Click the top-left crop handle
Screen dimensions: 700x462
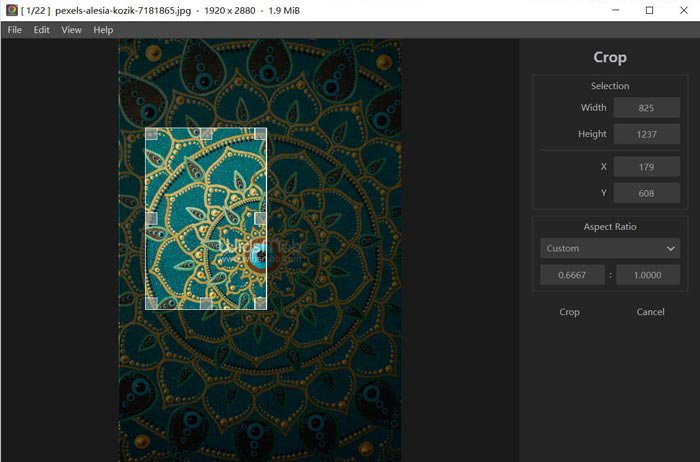click(x=152, y=134)
